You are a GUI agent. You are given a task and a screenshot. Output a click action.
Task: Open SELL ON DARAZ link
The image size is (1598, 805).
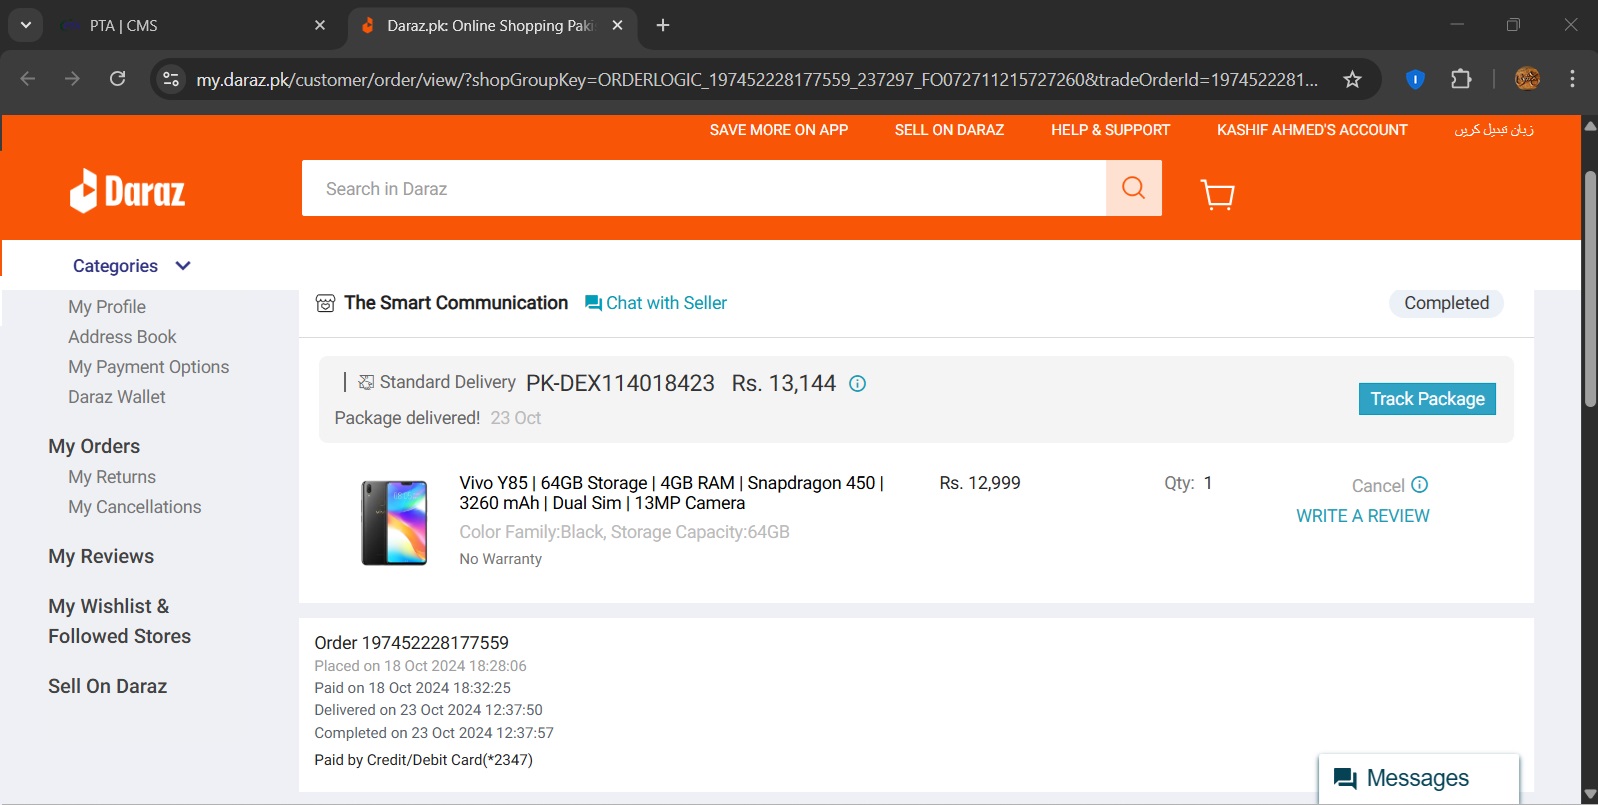tap(949, 130)
